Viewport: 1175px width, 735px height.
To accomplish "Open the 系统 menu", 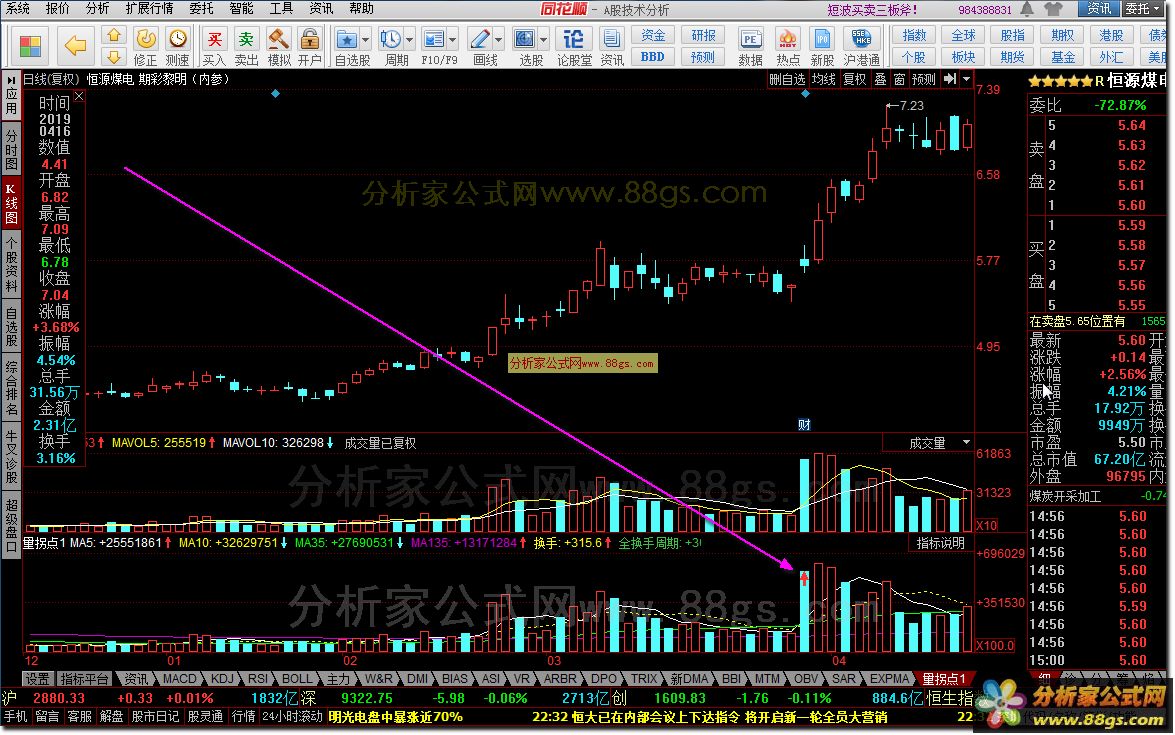I will (18, 8).
